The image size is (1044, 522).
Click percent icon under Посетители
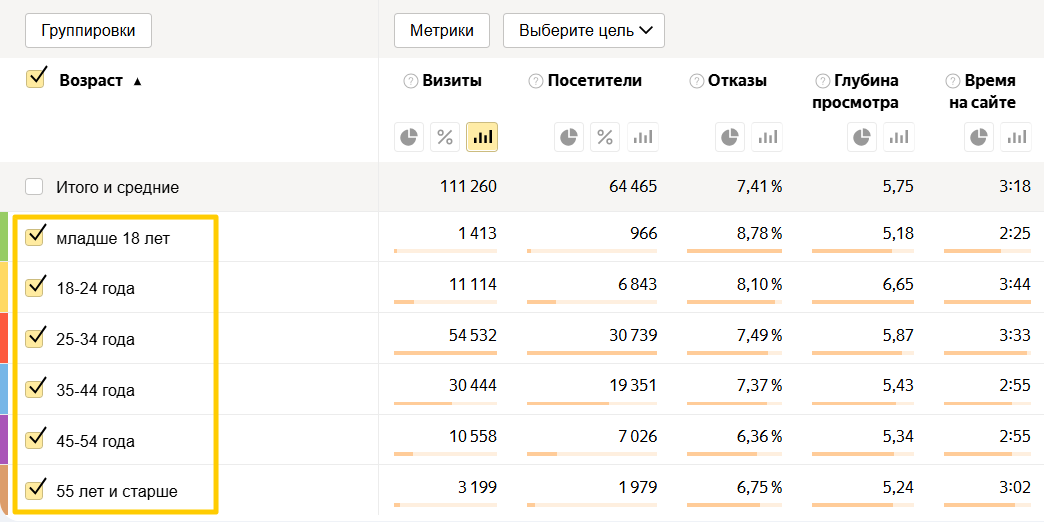pos(605,137)
